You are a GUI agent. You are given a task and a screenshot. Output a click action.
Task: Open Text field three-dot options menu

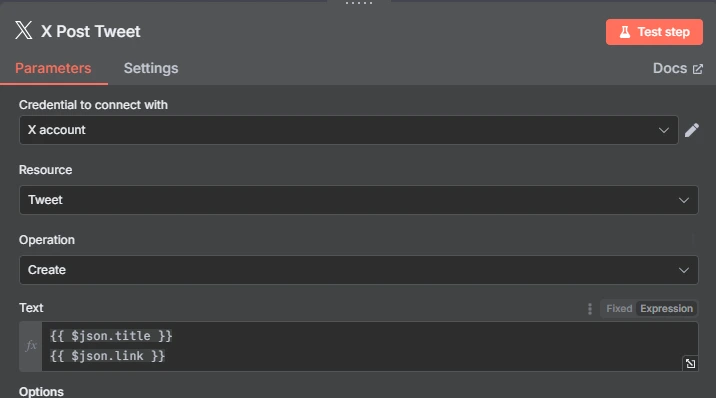[590, 309]
